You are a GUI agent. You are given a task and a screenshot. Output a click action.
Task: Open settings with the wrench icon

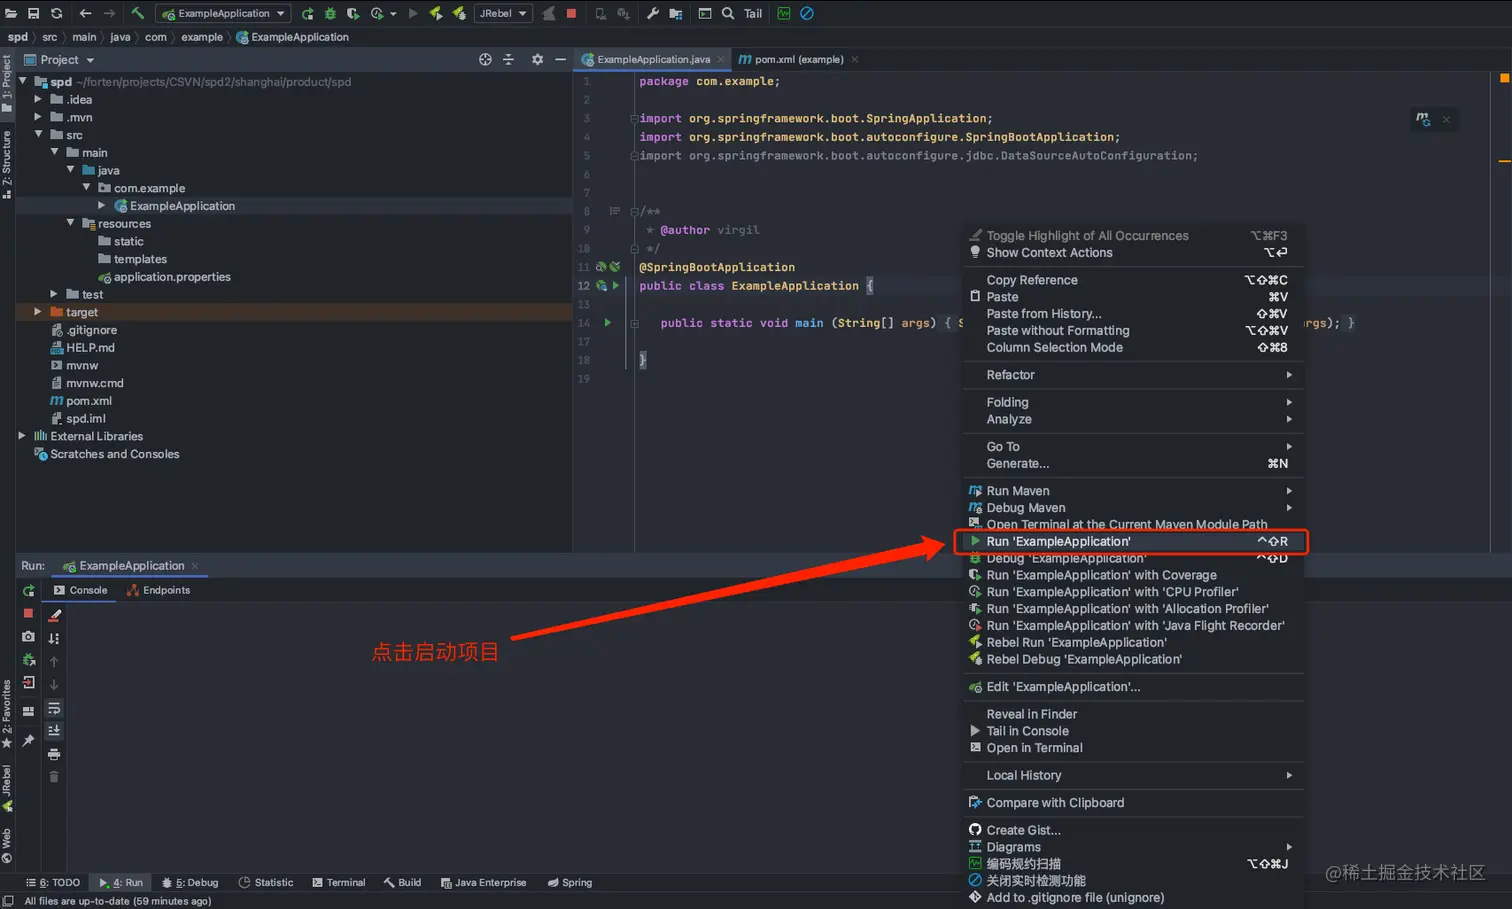(x=652, y=13)
